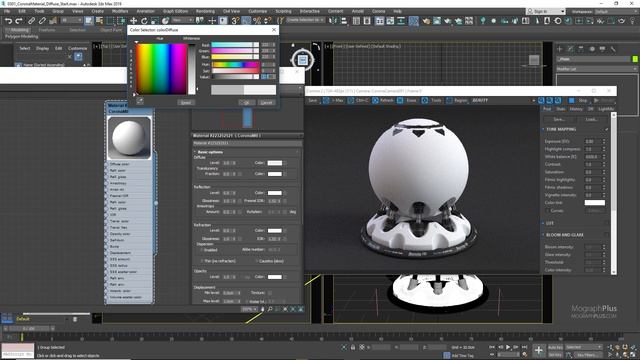Toggle the 3D Snaps icon
This screenshot has width=640, height=360.
click(236, 20)
